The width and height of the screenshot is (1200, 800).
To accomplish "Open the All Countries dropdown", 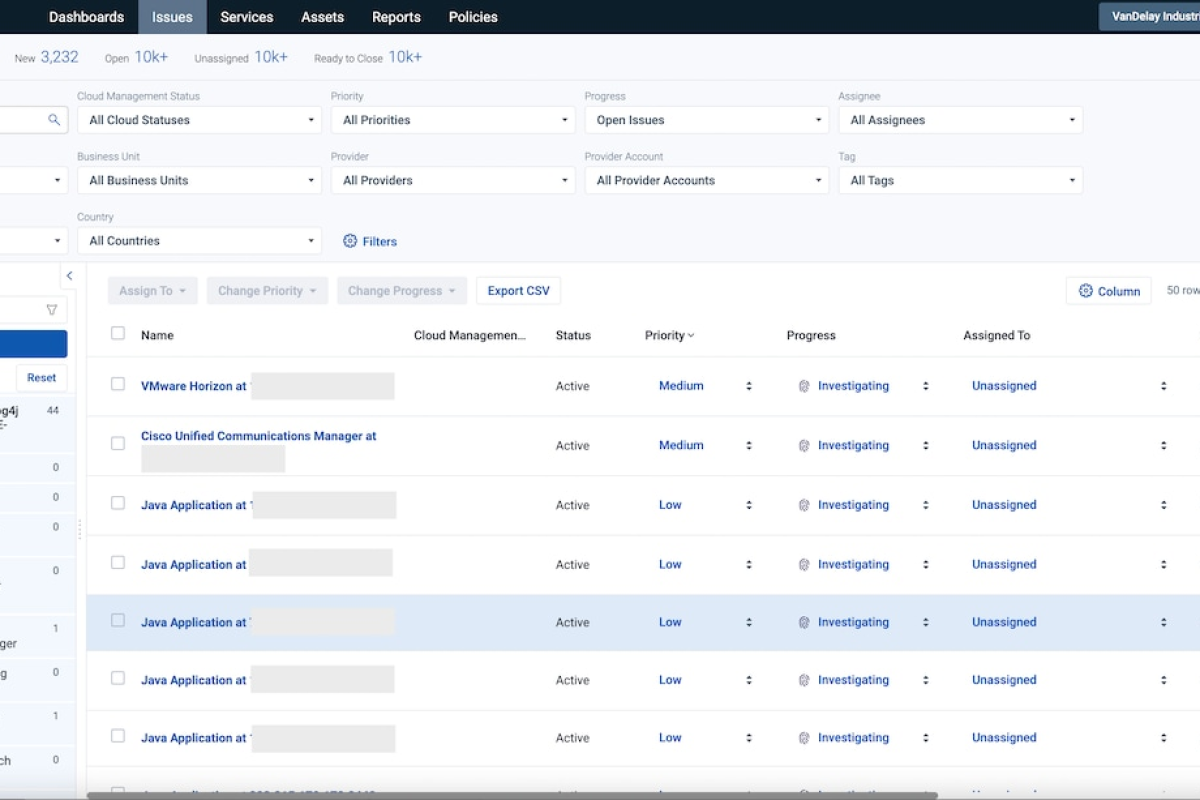I will tap(199, 241).
